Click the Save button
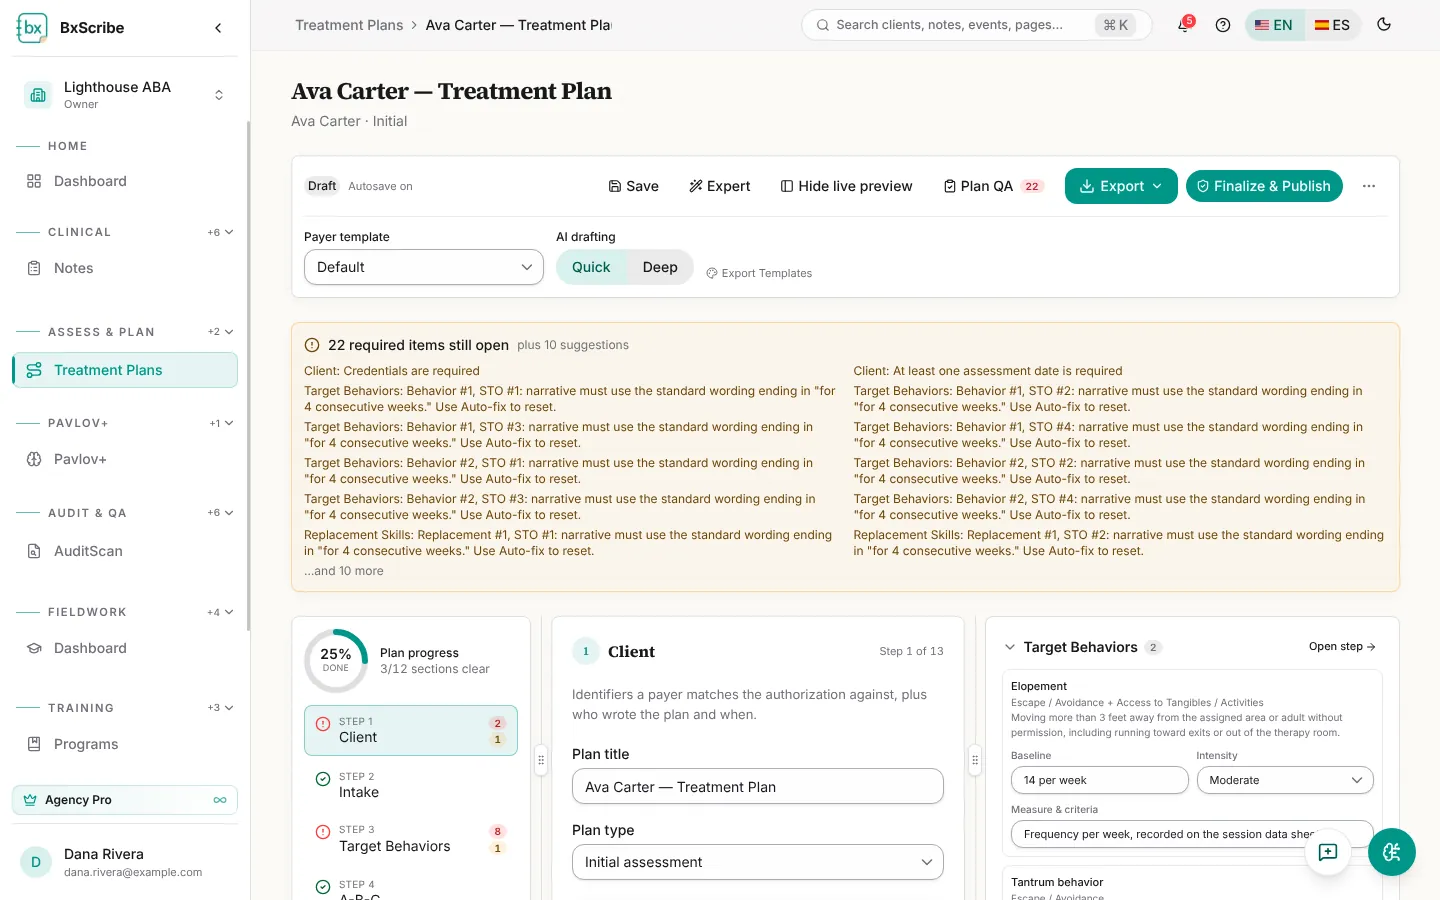Viewport: 1440px width, 900px height. pos(634,186)
